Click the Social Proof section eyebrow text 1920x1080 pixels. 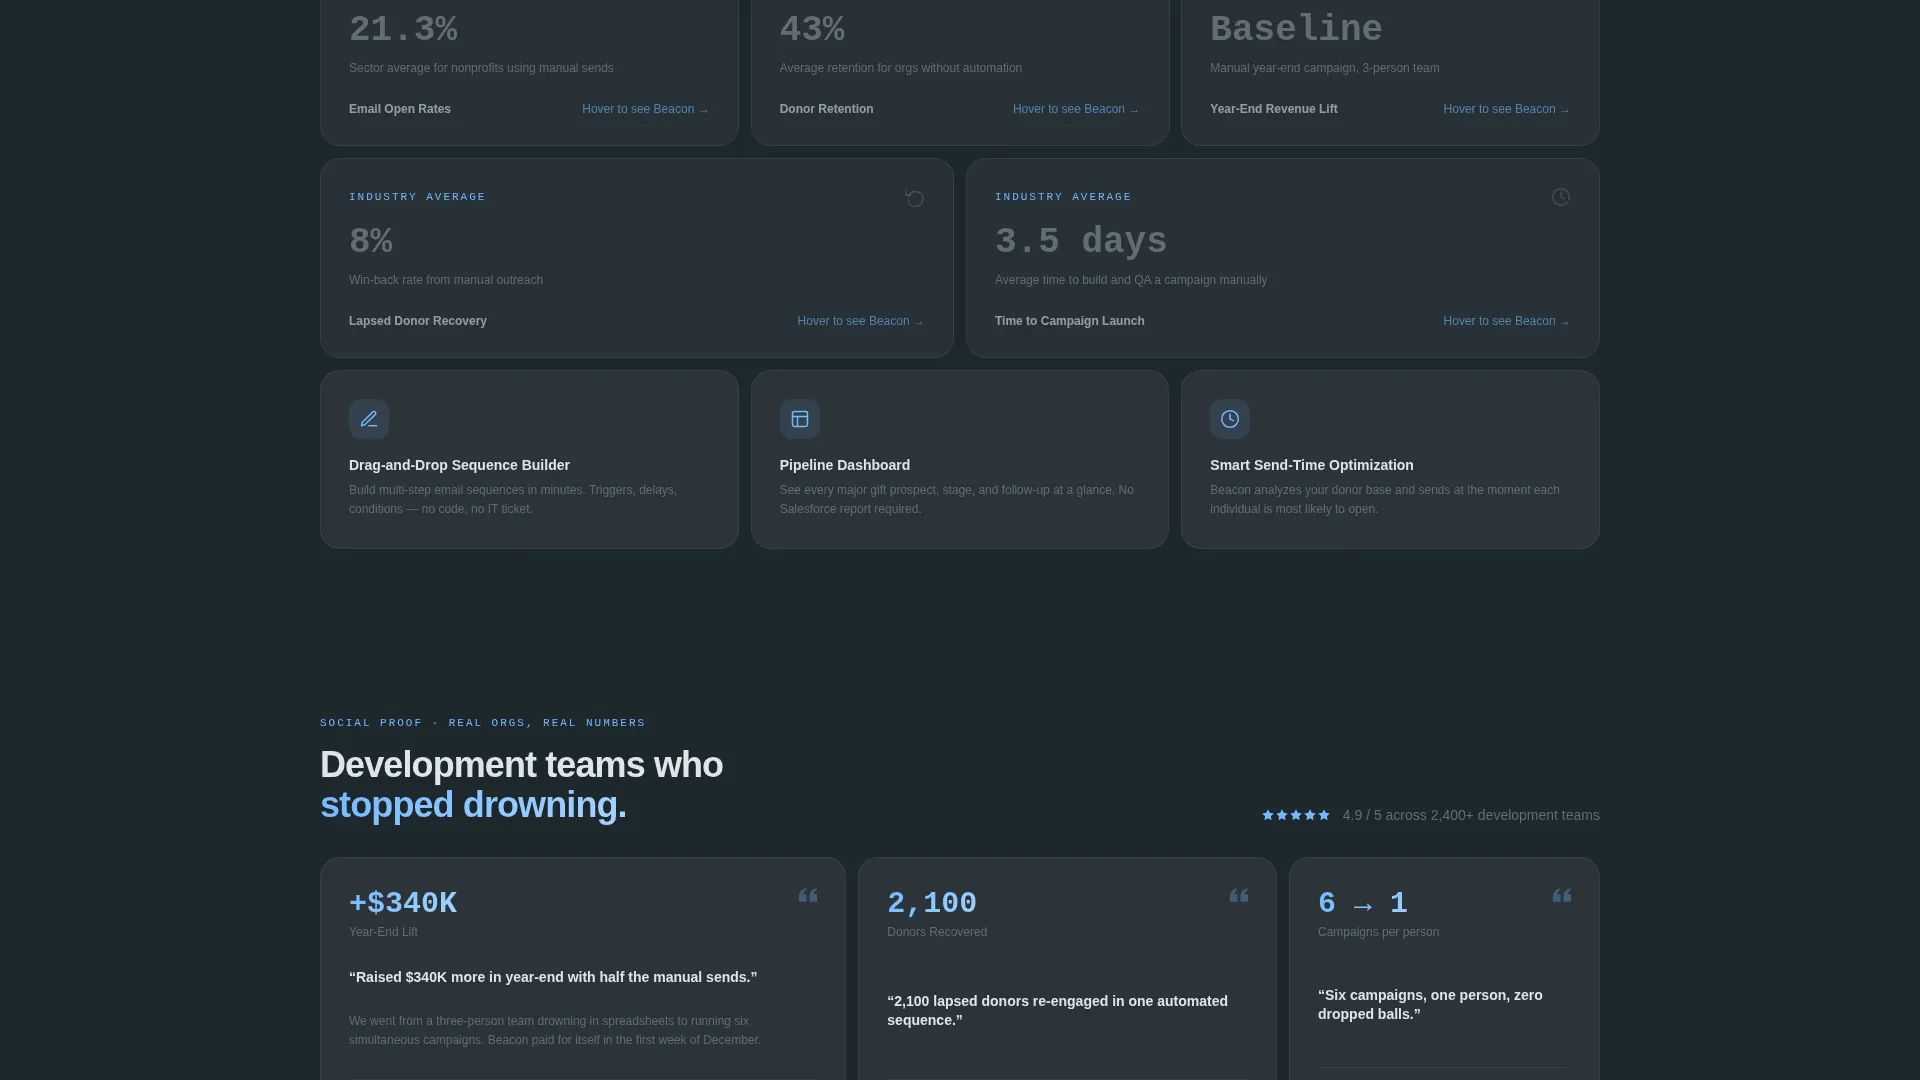pos(483,723)
